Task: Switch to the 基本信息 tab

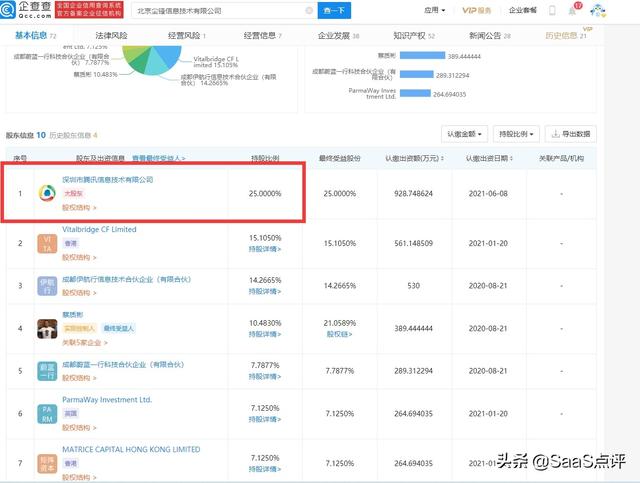Action: point(36,36)
